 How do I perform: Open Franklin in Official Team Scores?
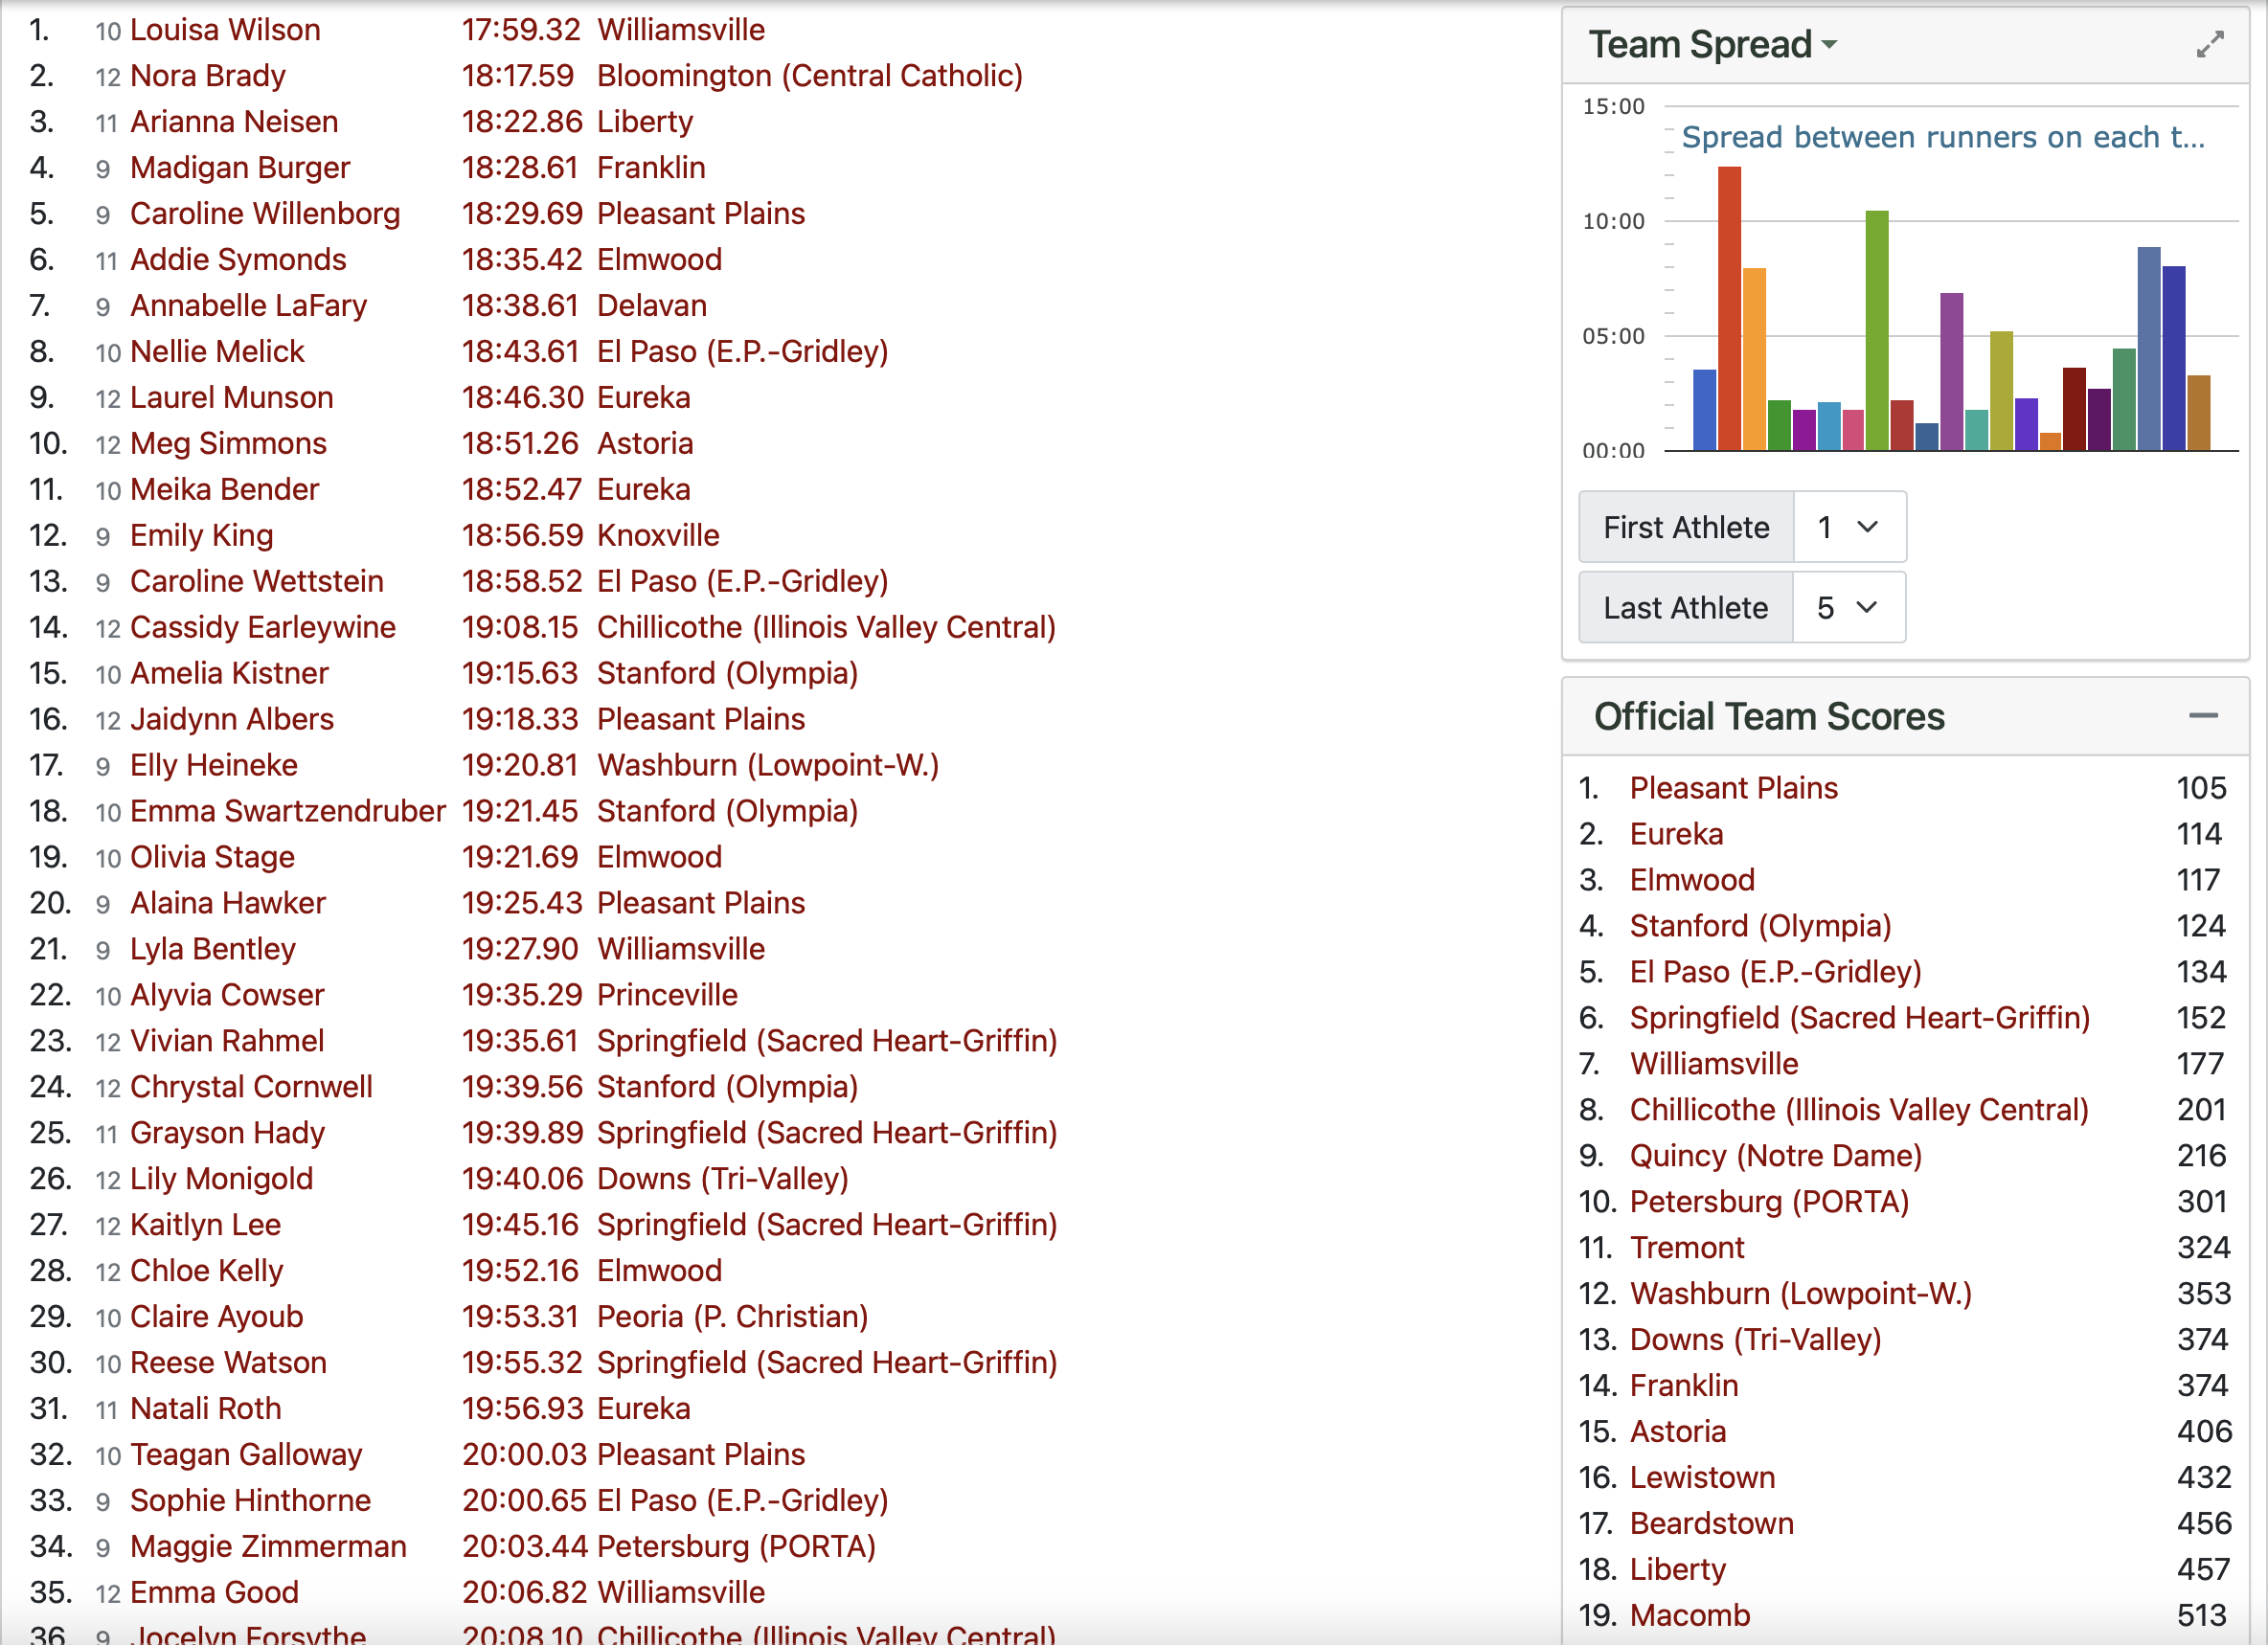[1684, 1387]
